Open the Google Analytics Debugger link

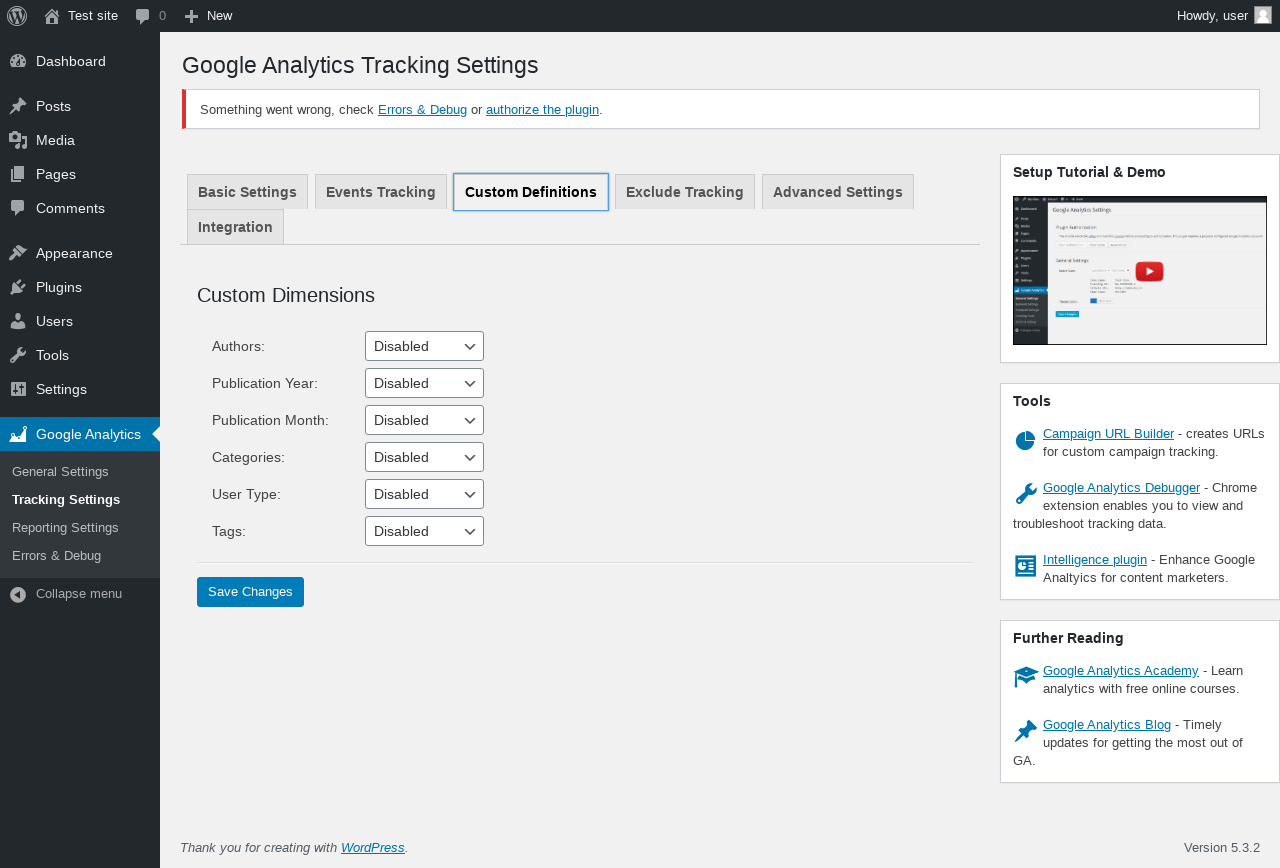click(1121, 488)
